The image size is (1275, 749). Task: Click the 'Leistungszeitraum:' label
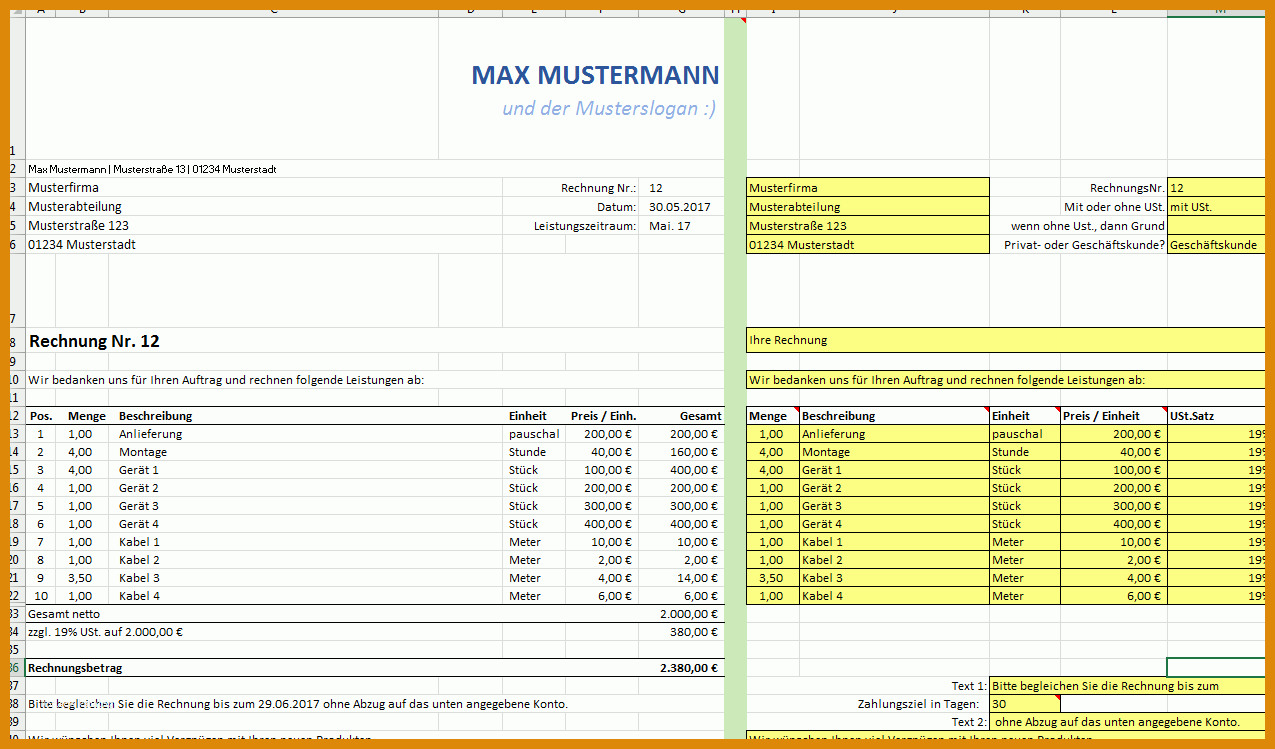[584, 226]
